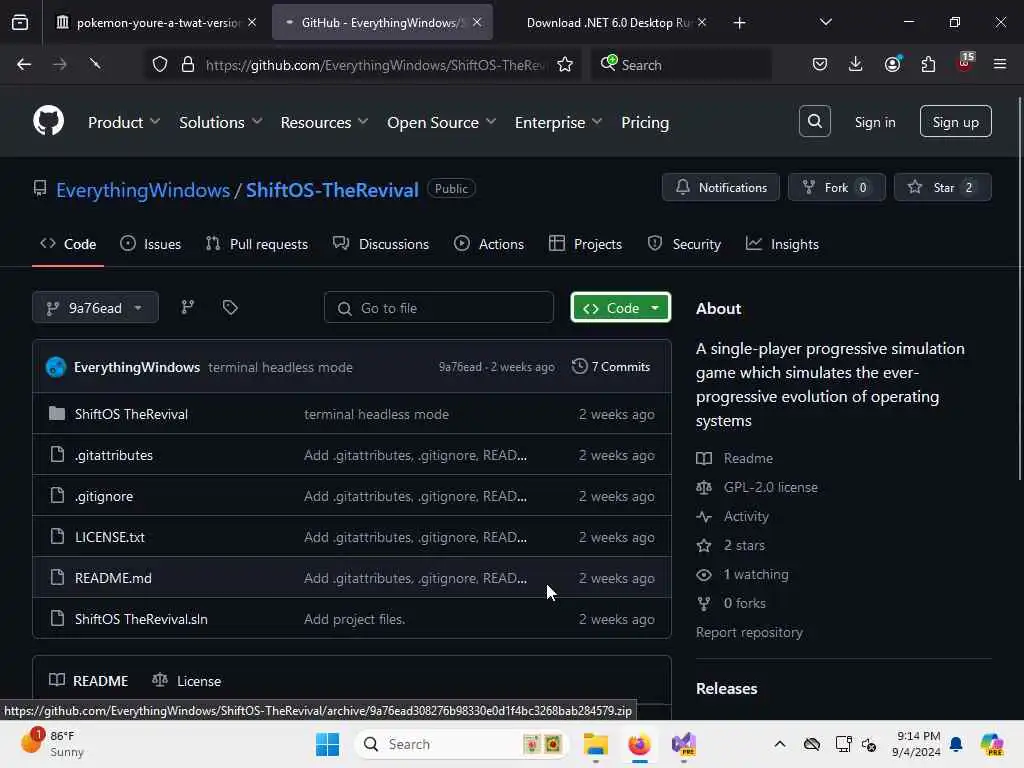Close the pokemon-youre-a-twat tab
This screenshot has width=1024, height=768.
pos(252,22)
